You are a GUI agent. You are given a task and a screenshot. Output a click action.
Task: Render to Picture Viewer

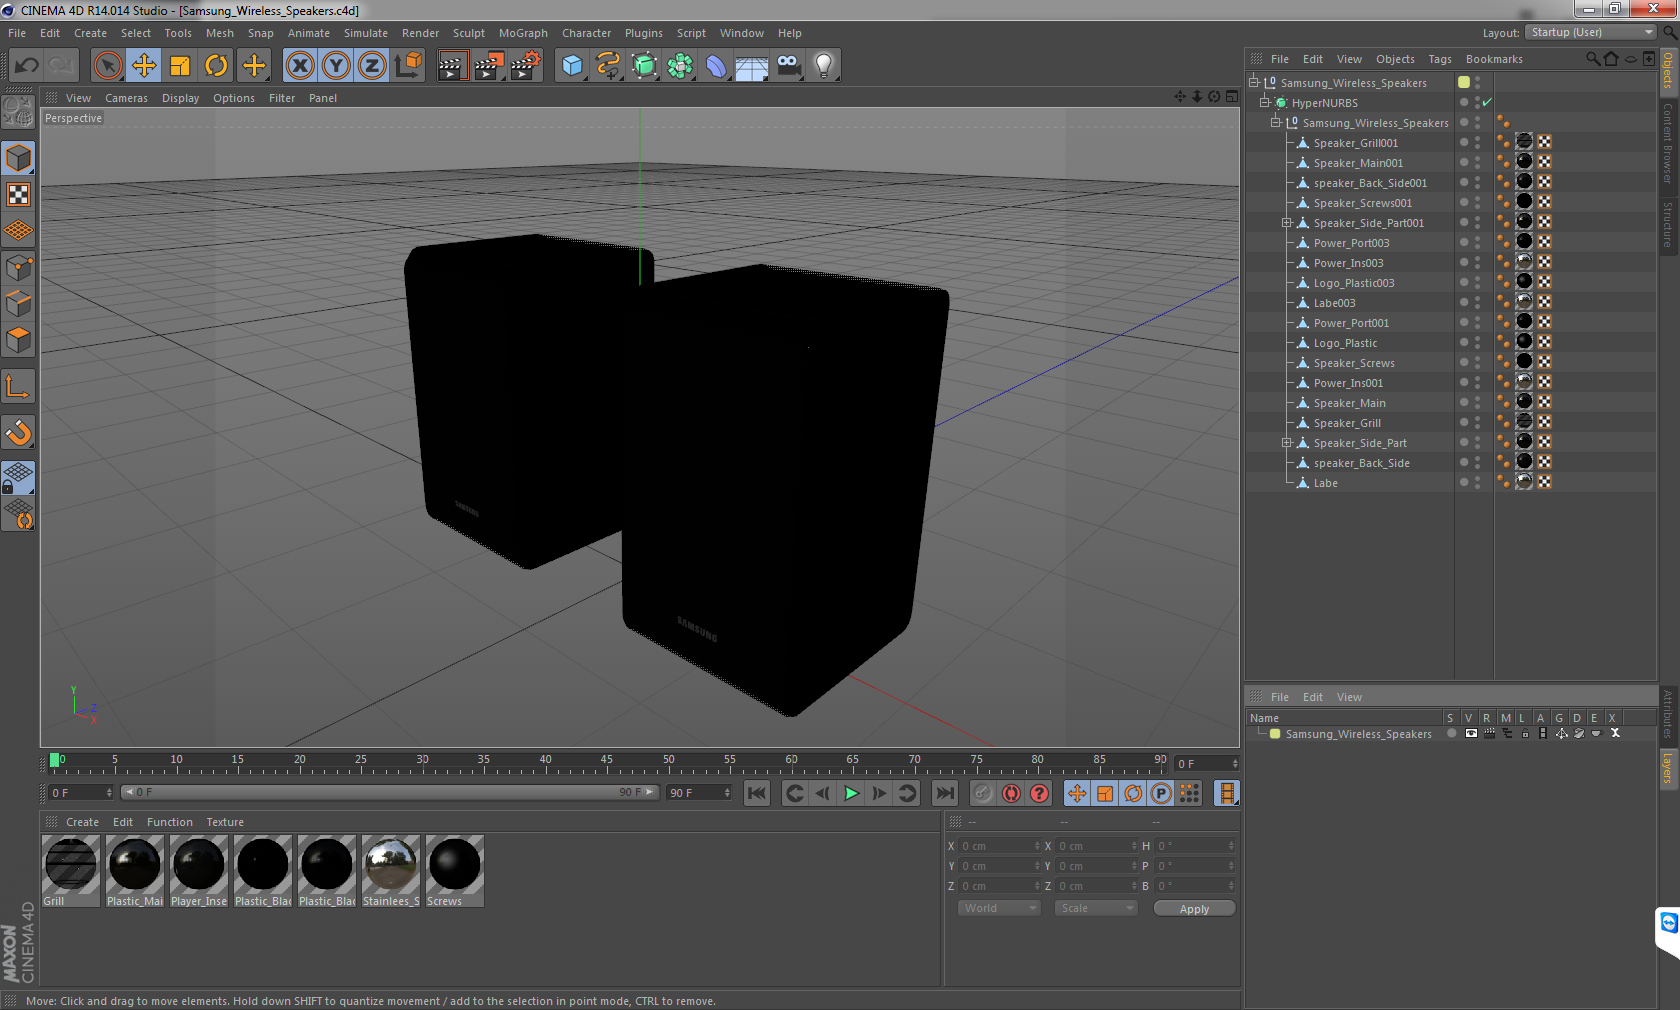tap(489, 66)
